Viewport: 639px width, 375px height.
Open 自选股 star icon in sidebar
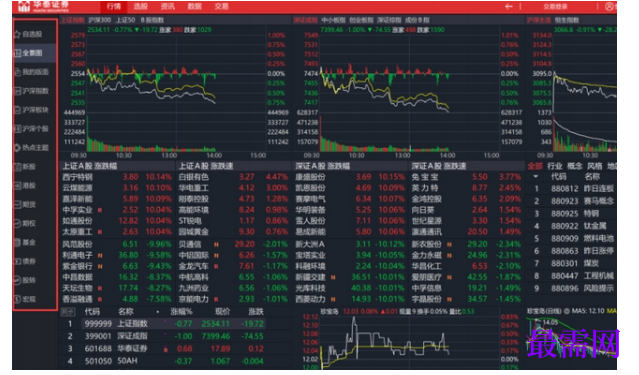pos(18,34)
